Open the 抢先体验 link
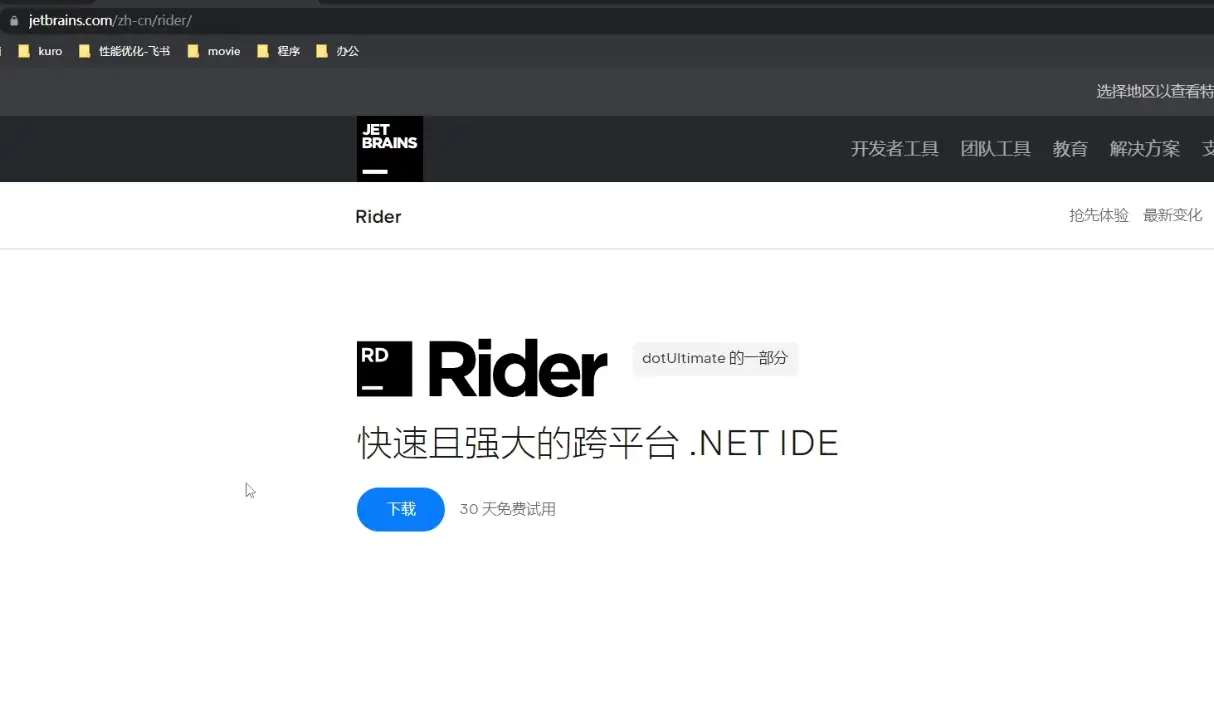The image size is (1214, 717). 1099,215
